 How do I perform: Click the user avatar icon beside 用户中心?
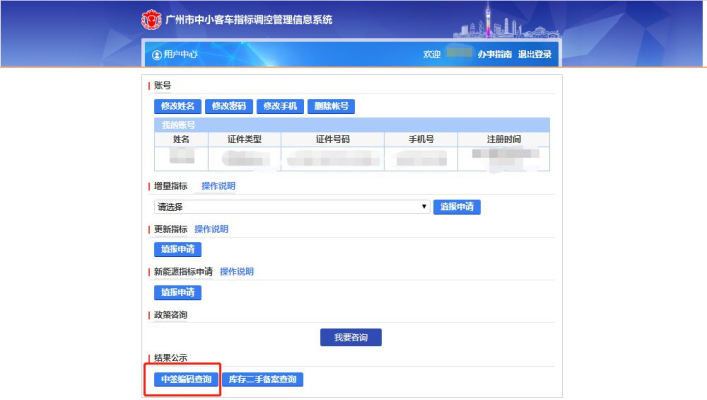tap(157, 54)
